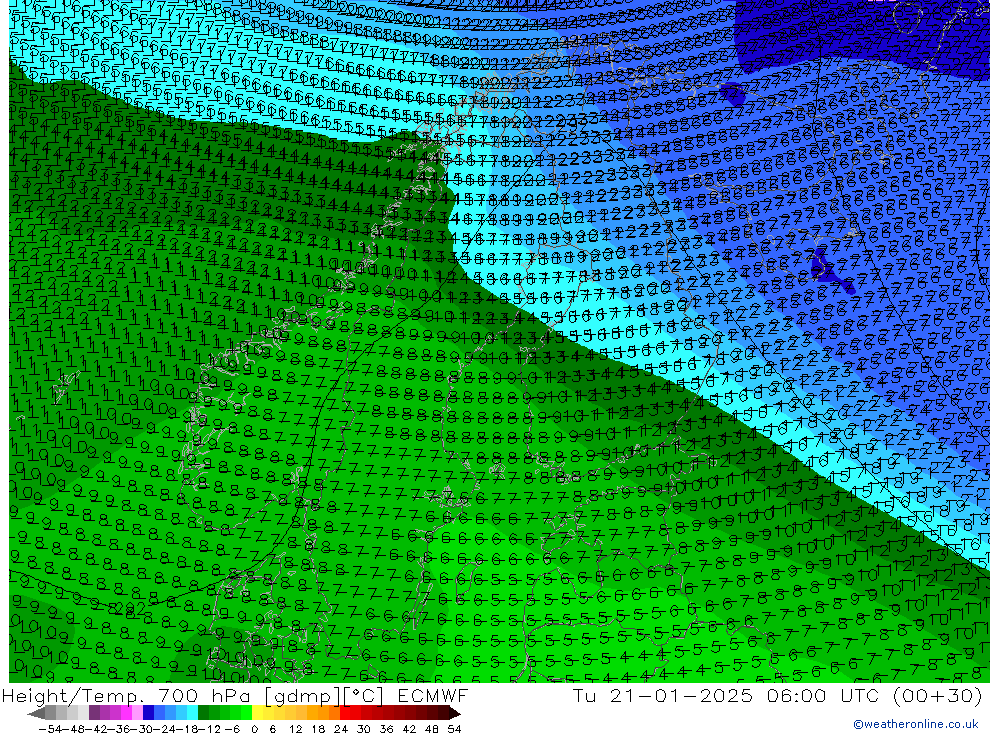Click the 'Tu 21-01-2025 06:00 UTC' date text
The image size is (1000, 733).
pyautogui.click(x=726, y=695)
